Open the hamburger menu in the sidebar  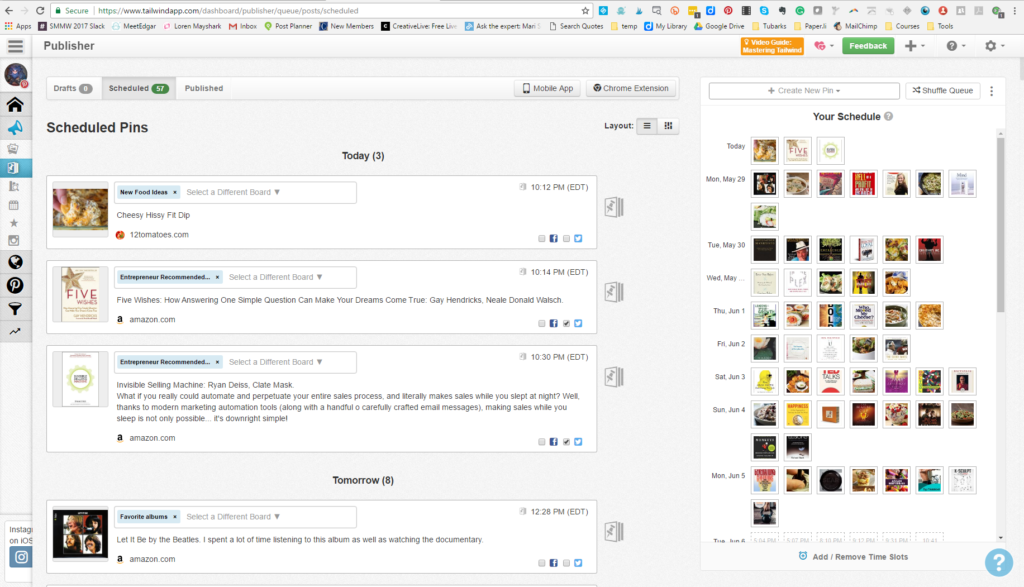[15, 46]
